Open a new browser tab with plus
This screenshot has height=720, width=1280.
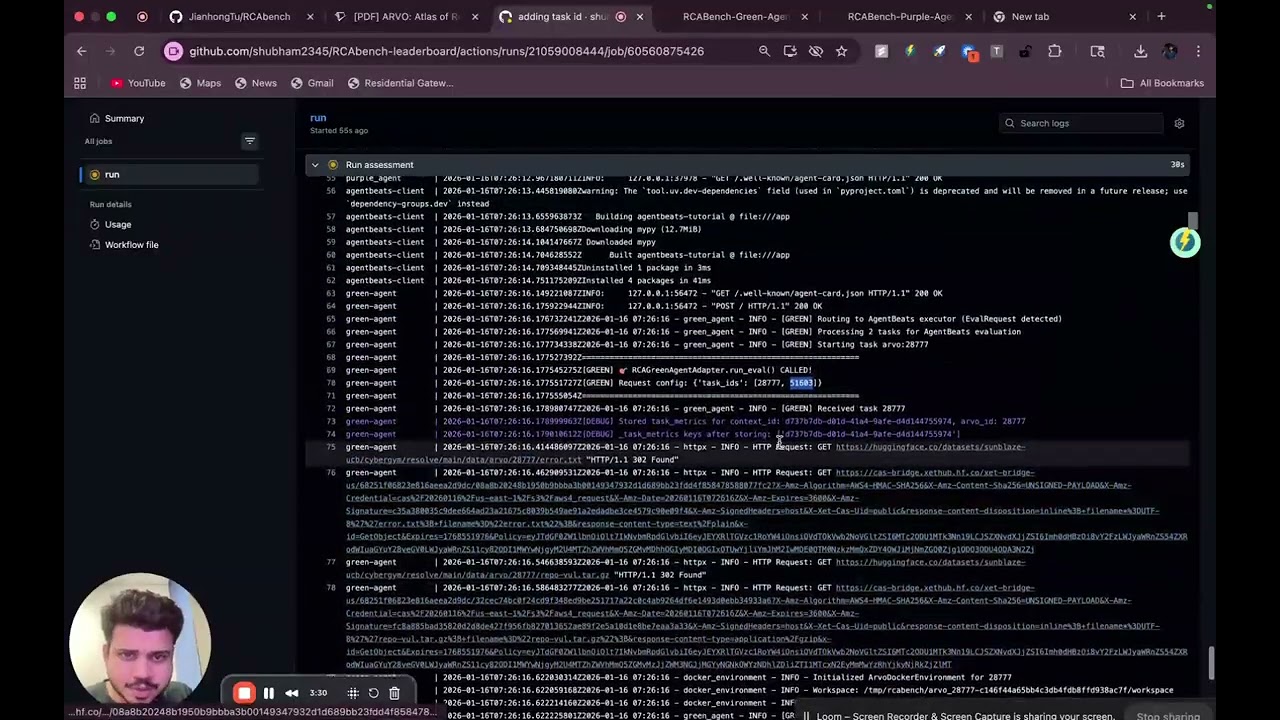point(1161,16)
